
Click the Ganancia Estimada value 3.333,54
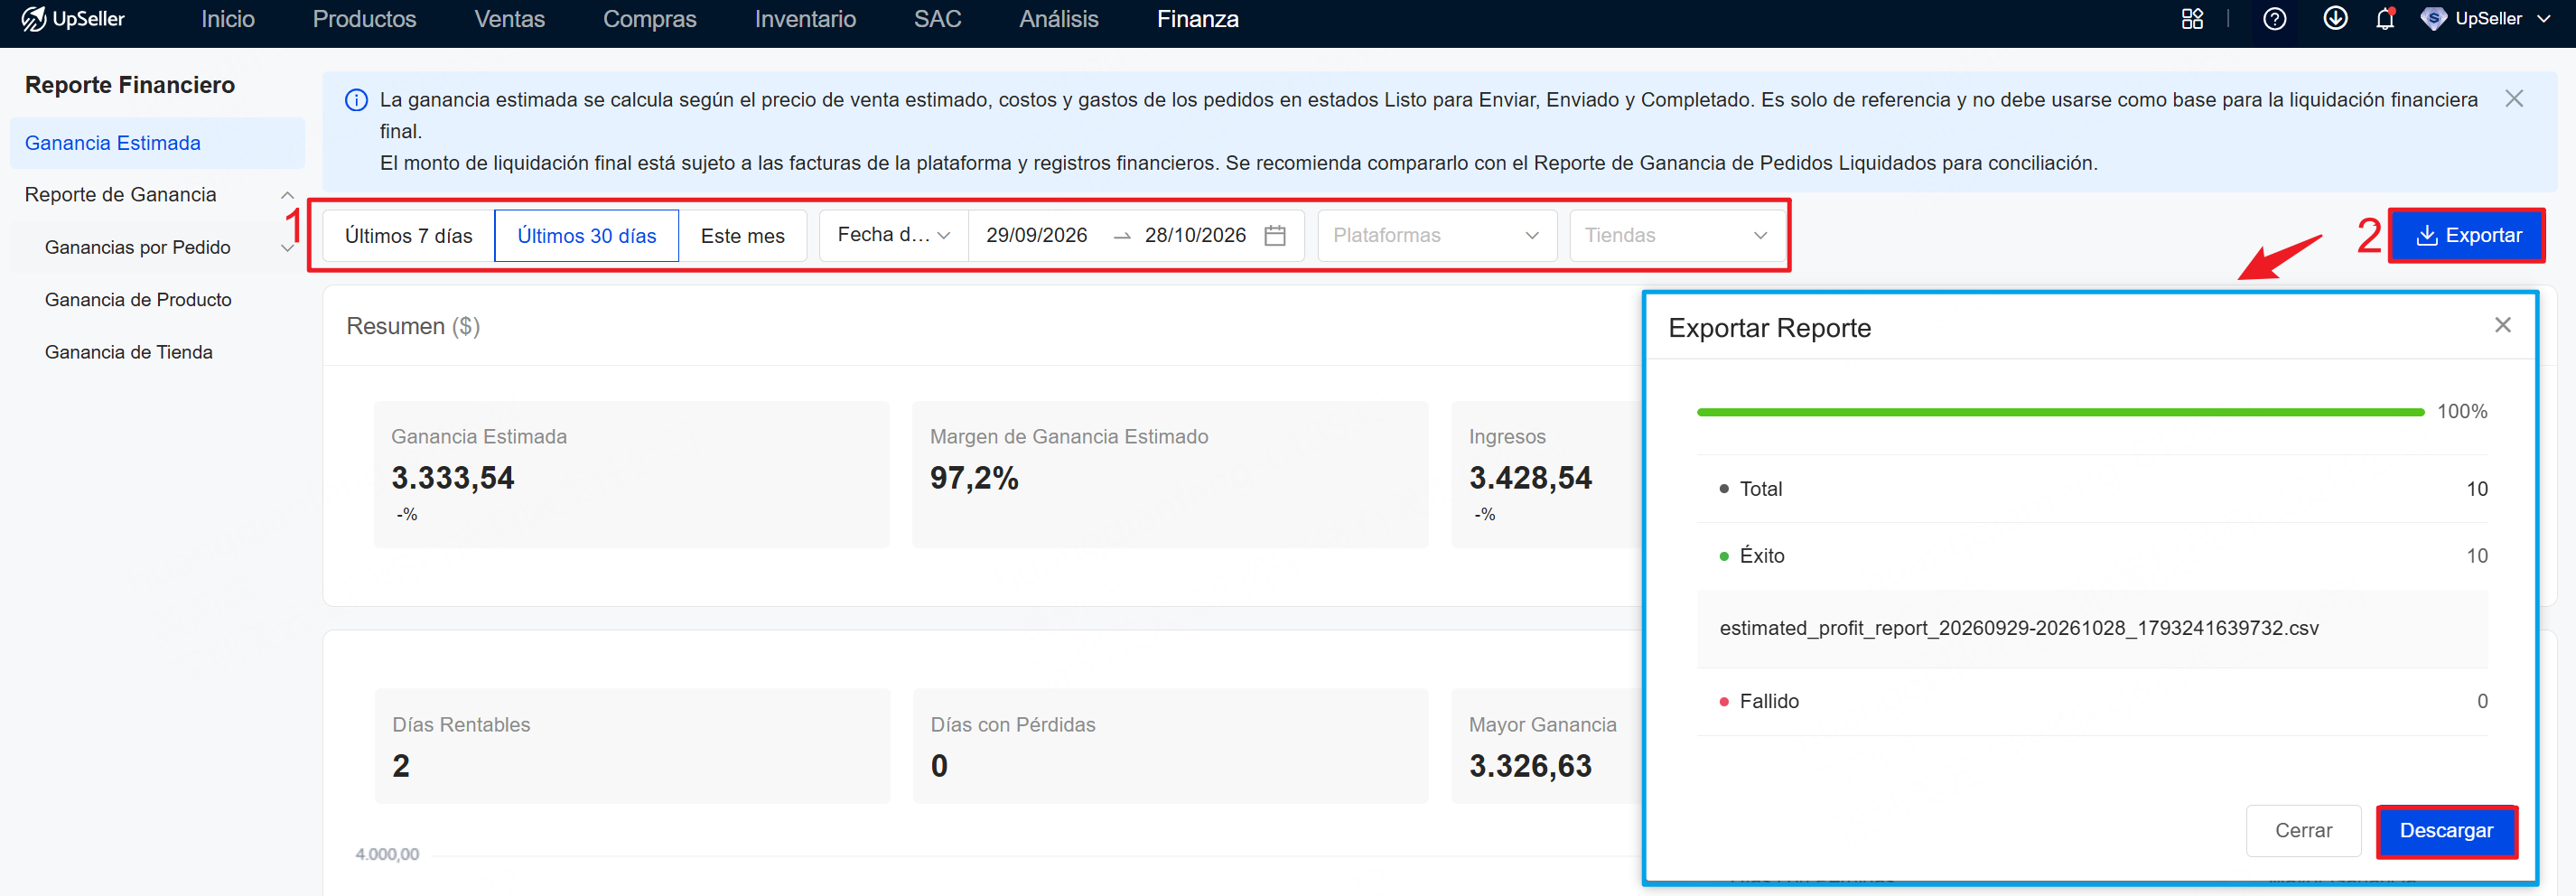pos(452,478)
